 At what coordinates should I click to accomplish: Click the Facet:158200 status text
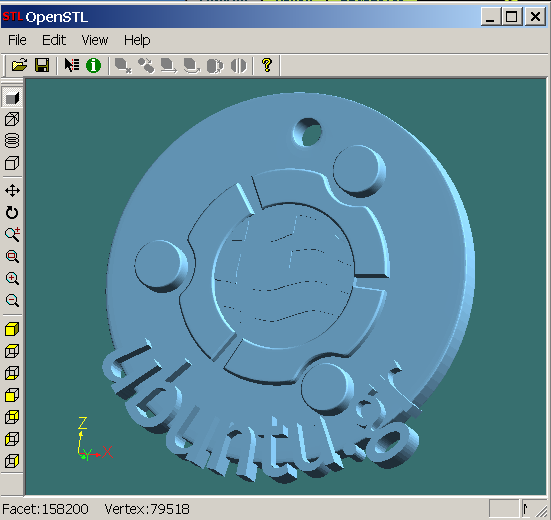coord(45,509)
